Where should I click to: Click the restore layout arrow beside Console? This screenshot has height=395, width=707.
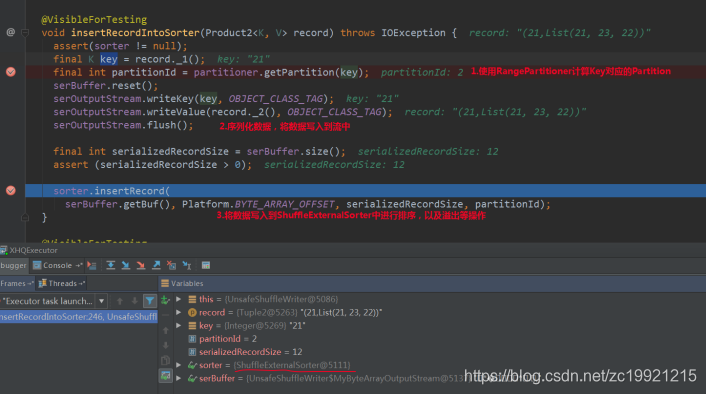[x=78, y=266]
